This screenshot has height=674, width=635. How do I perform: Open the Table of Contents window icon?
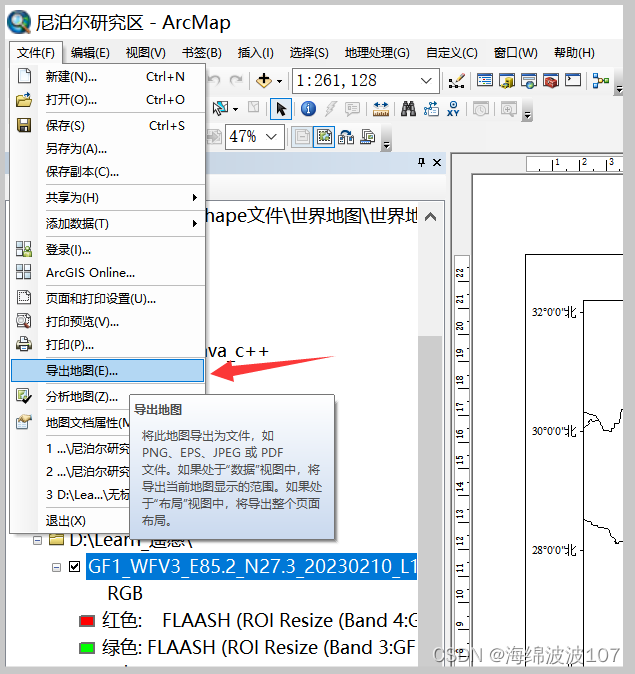click(485, 80)
